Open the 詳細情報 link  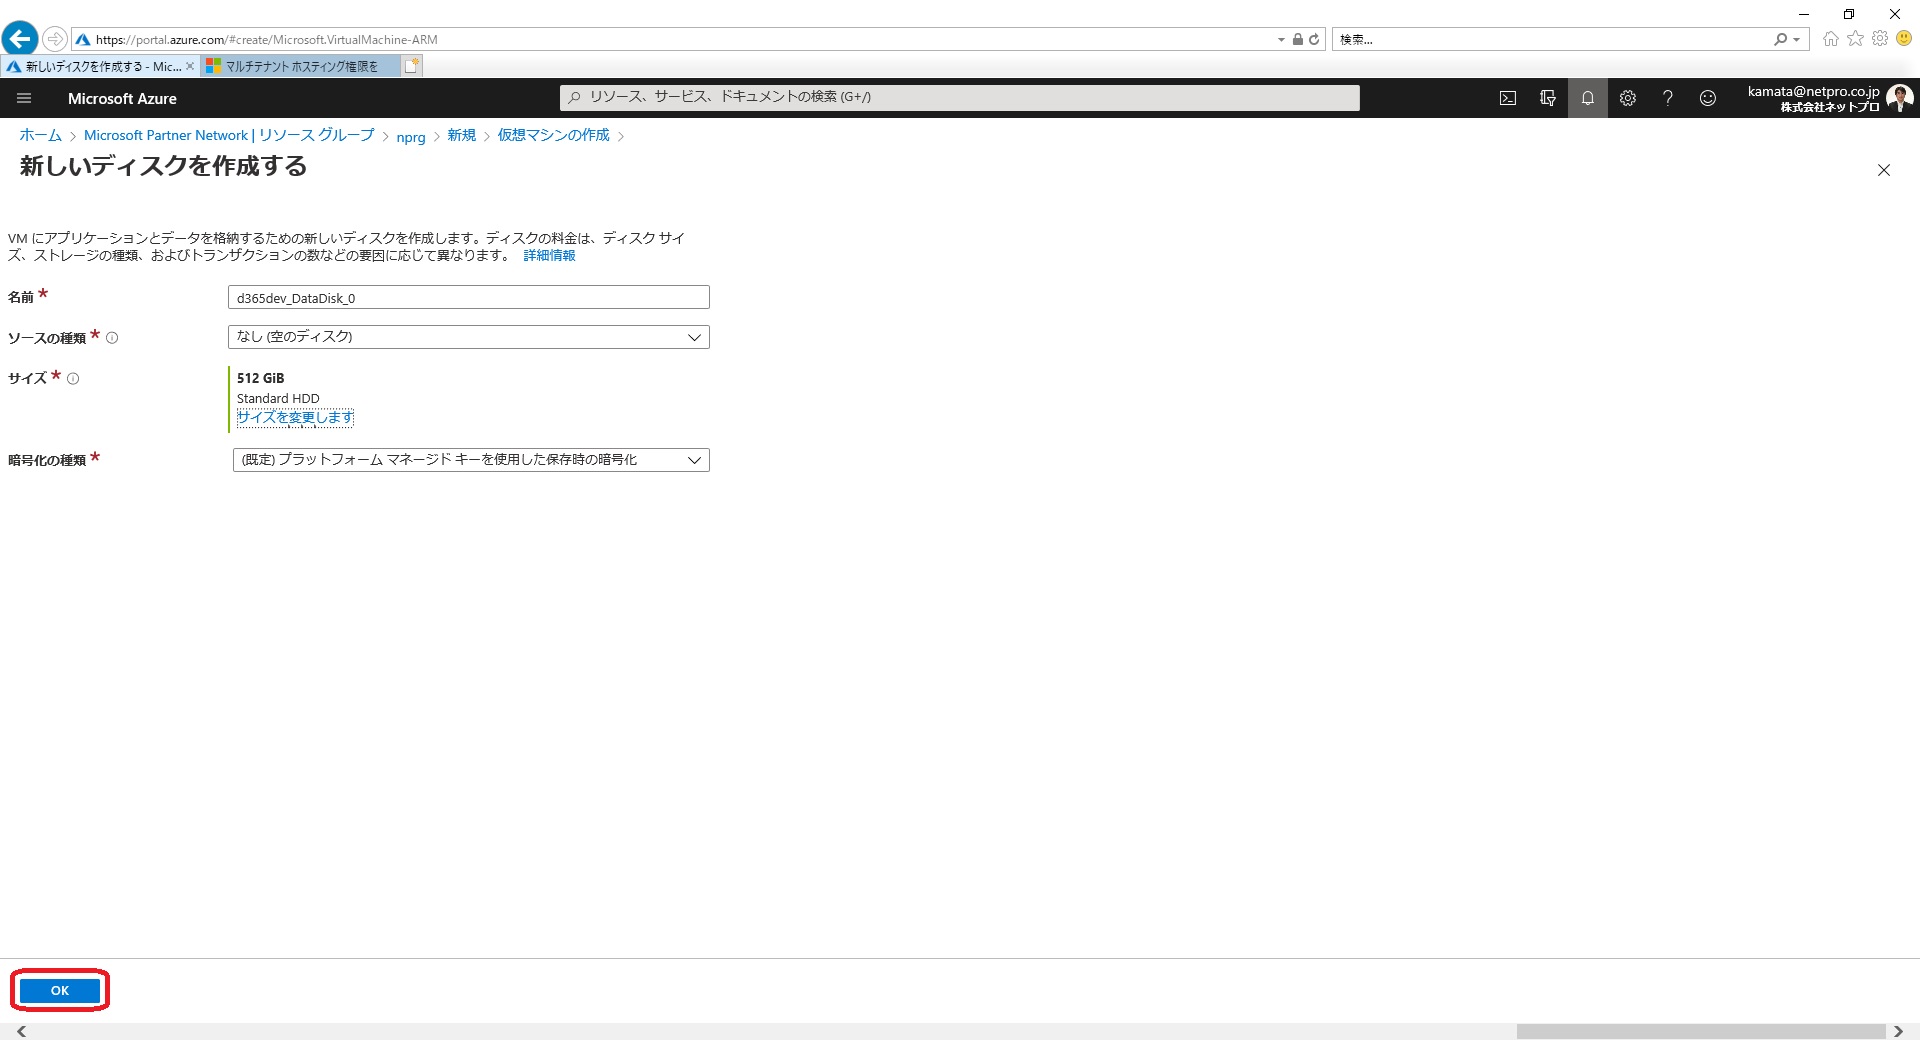pos(549,256)
